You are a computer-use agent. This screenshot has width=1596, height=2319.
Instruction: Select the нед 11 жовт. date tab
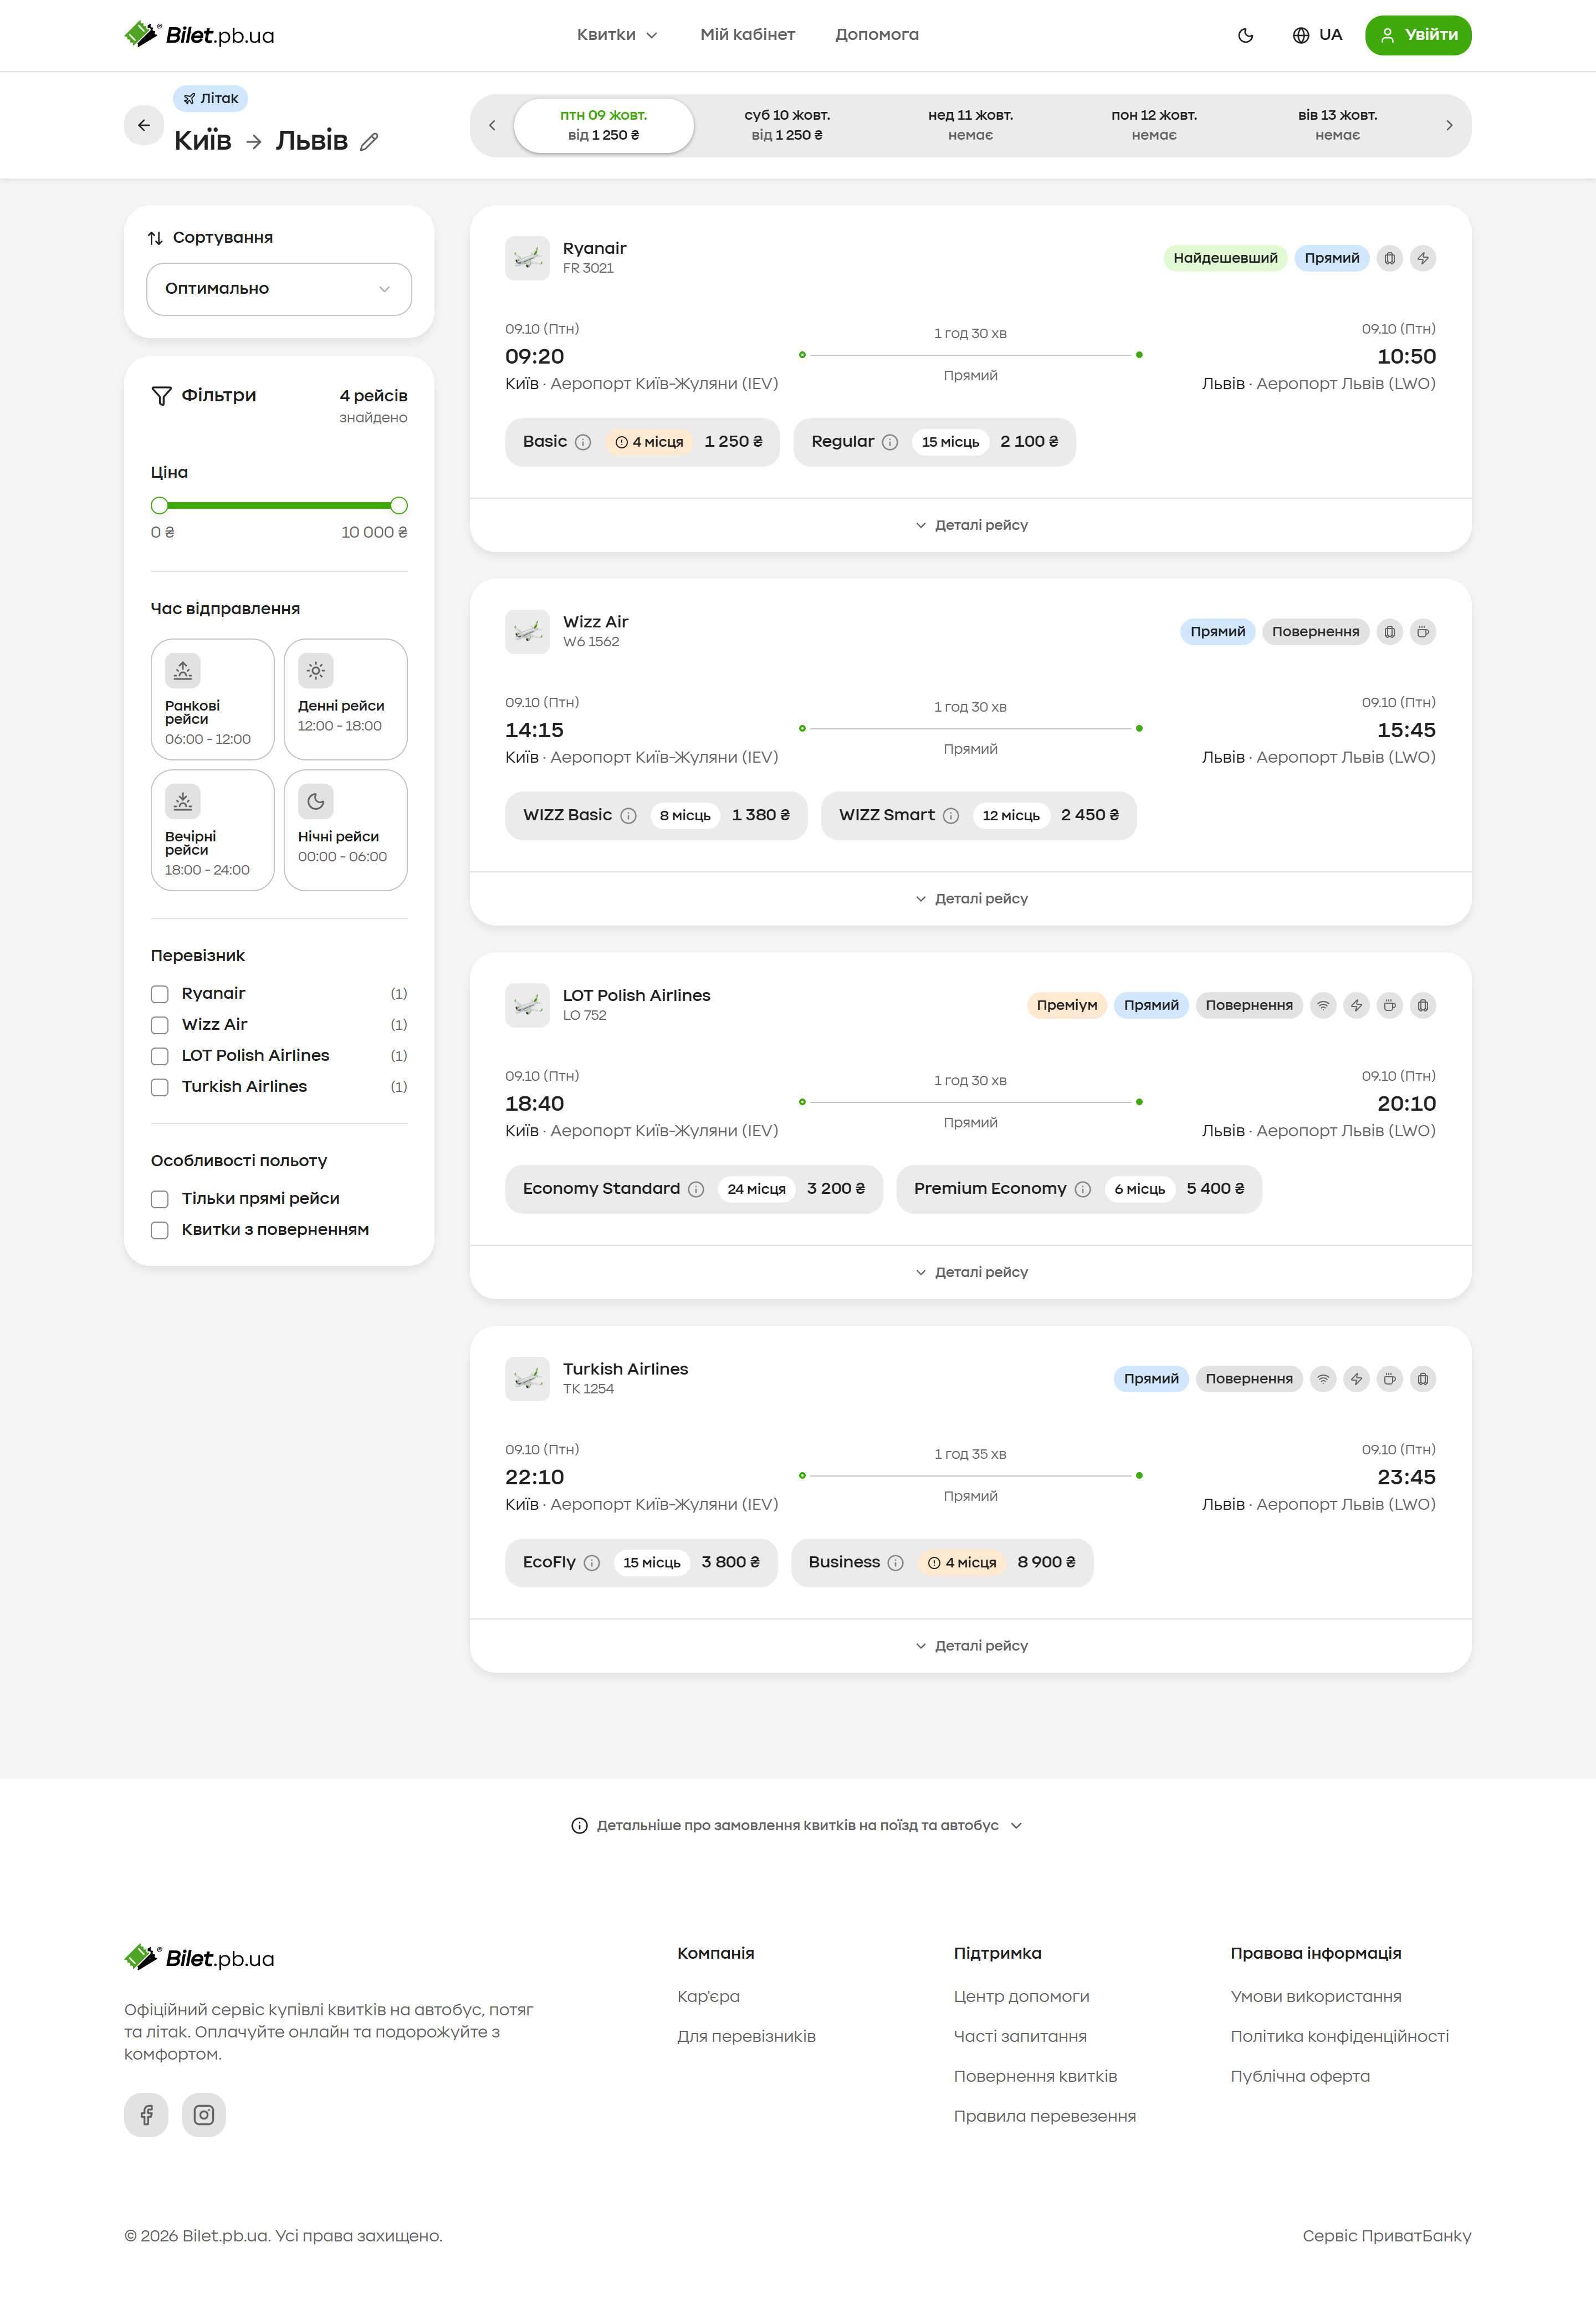[x=970, y=125]
